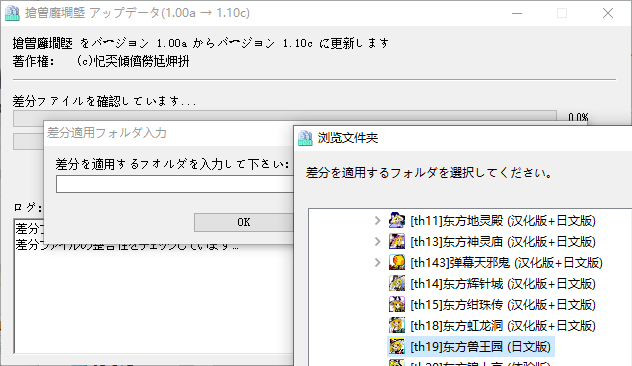This screenshot has height=366, width=632.
Task: Select [th18]东方虹龙洞 (汉化版+日文版) folder
Action: click(x=503, y=326)
